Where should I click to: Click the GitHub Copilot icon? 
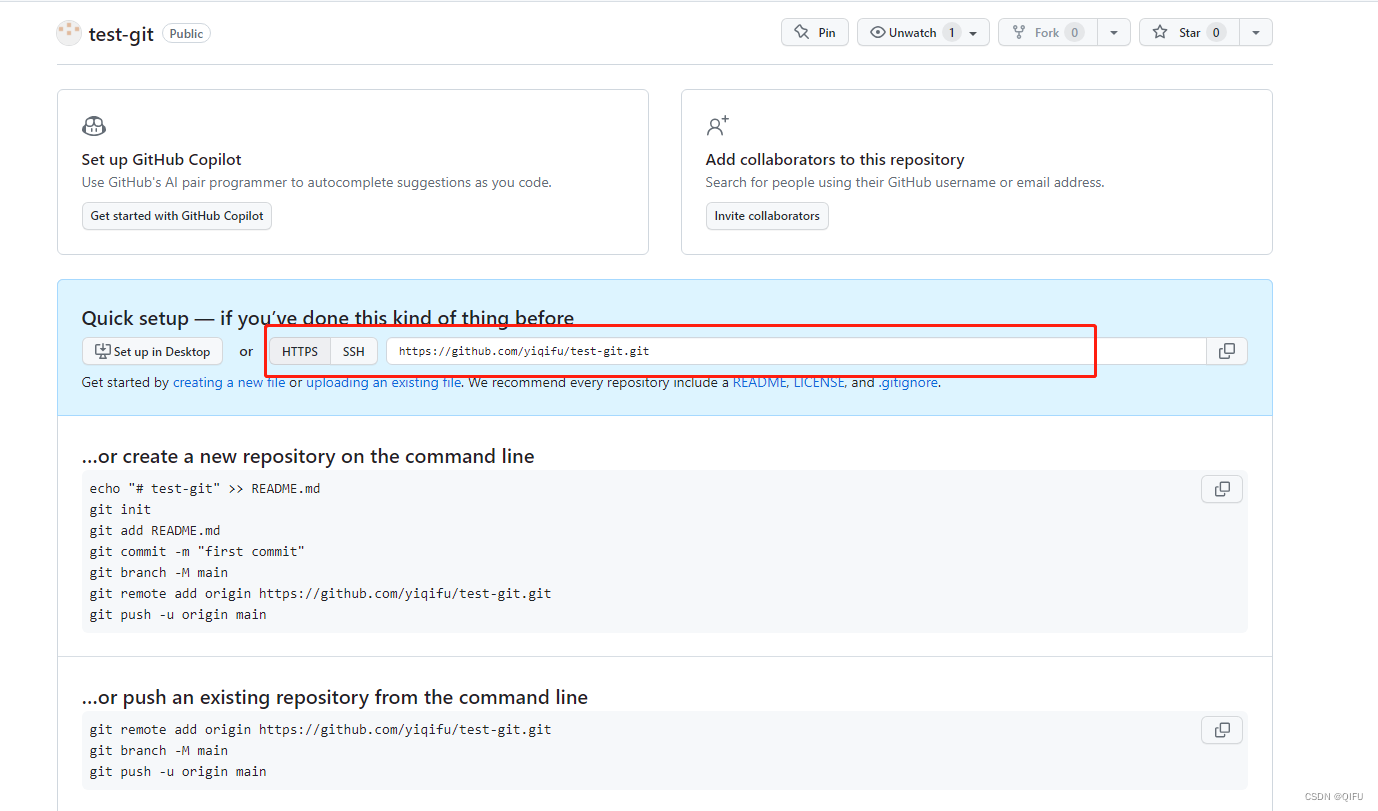tap(94, 126)
